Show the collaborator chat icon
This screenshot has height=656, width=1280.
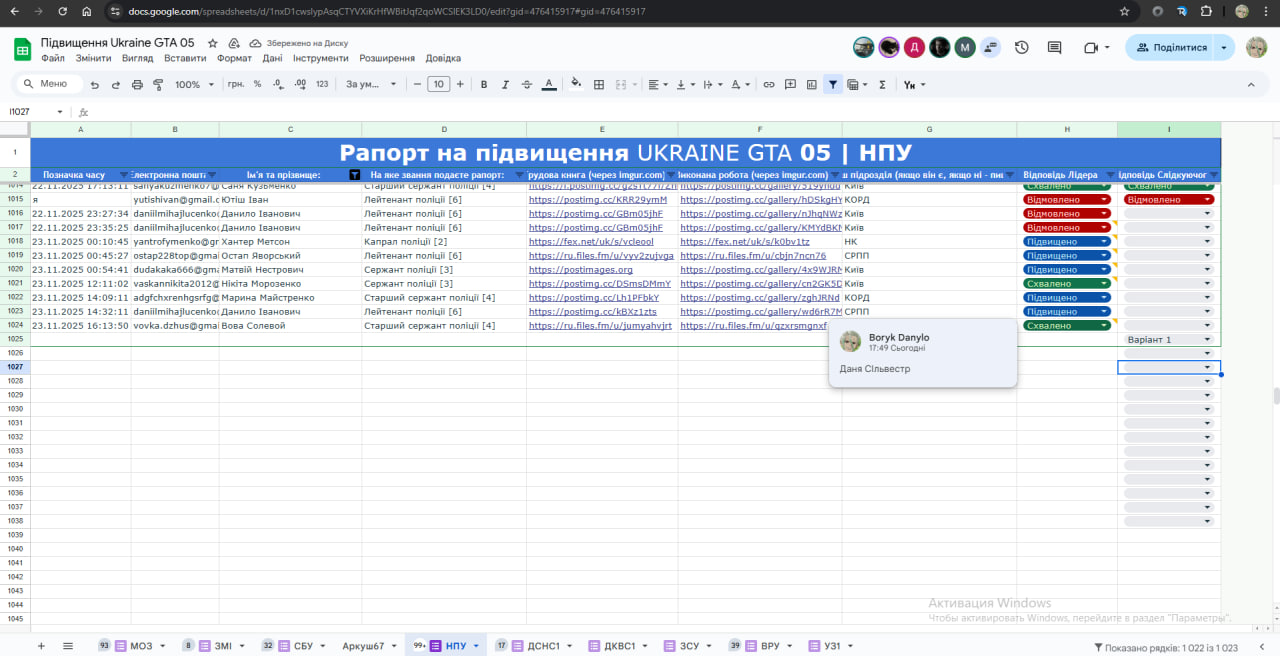(990, 47)
